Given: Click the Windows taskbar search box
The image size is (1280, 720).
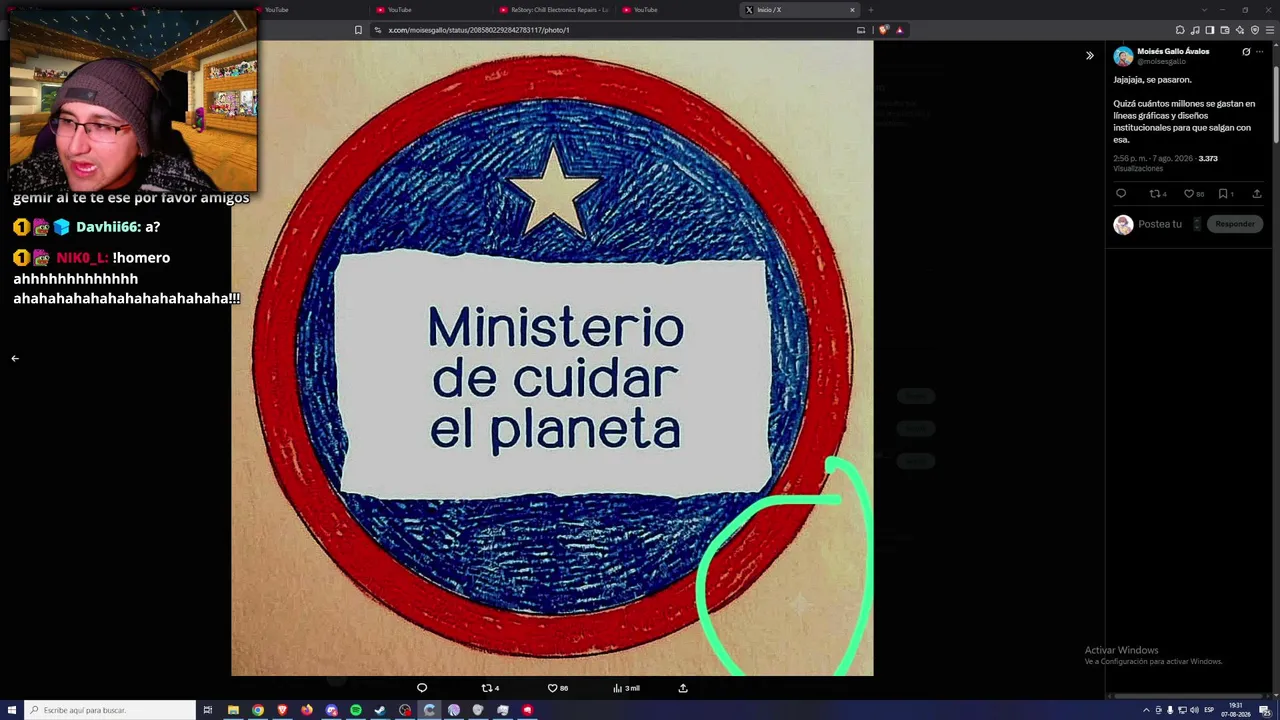Looking at the screenshot, I should [110, 710].
